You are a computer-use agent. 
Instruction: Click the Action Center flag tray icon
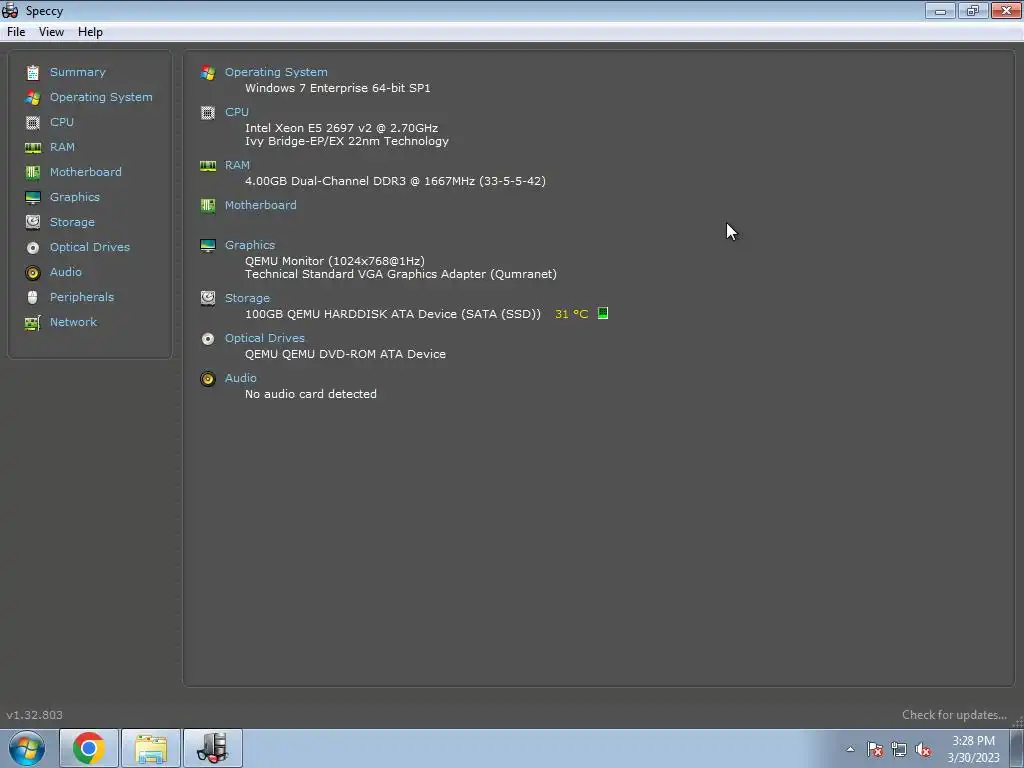point(875,750)
